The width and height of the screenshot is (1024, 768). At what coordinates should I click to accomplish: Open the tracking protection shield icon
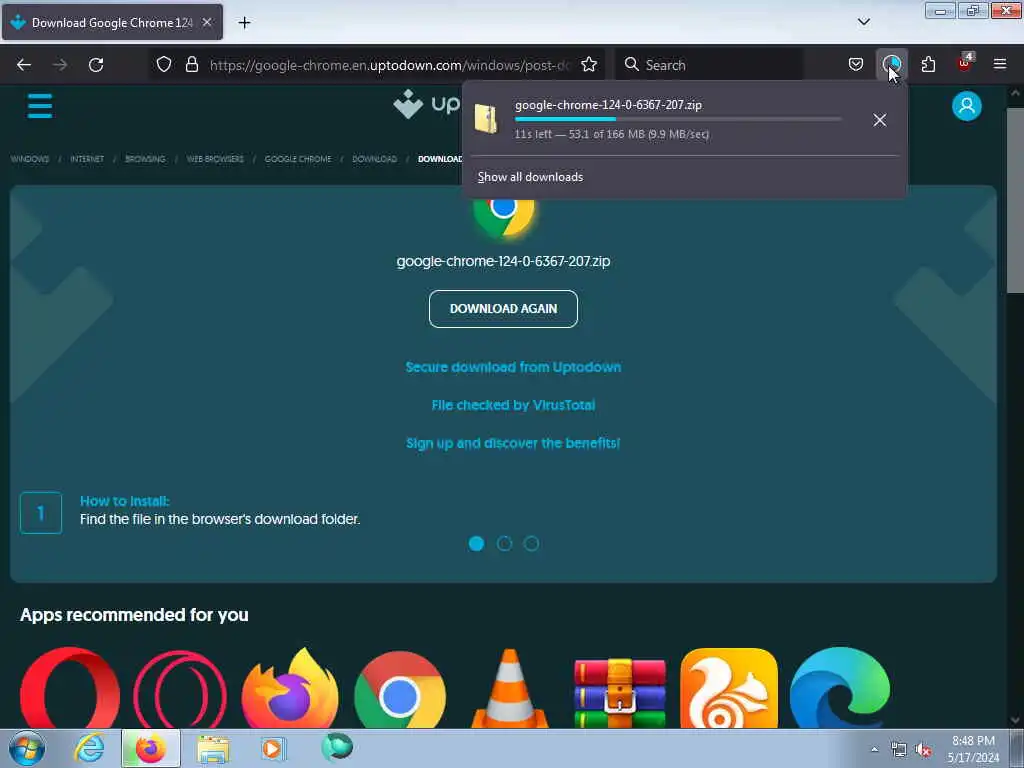pos(164,64)
